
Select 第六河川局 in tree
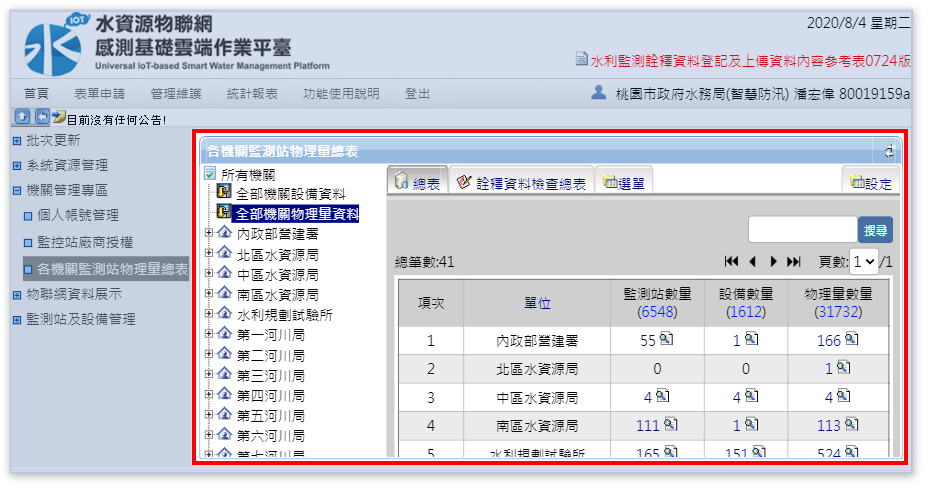click(x=271, y=436)
